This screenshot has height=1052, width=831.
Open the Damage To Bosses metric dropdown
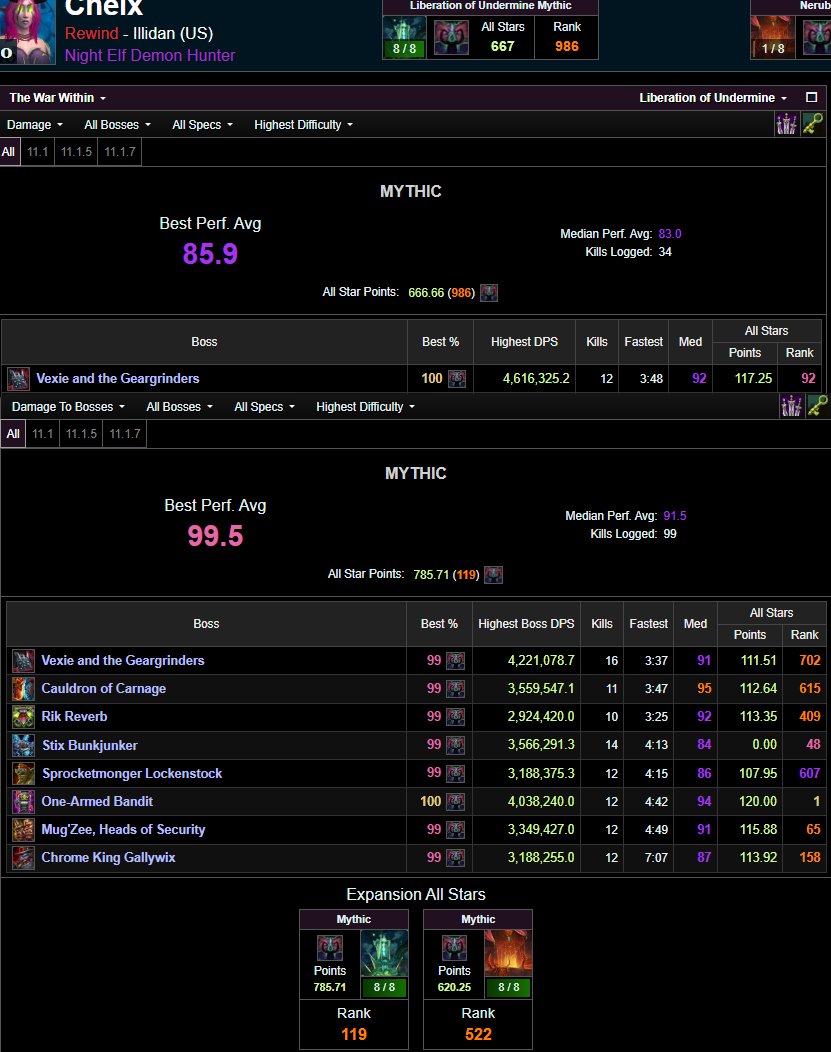pyautogui.click(x=68, y=407)
